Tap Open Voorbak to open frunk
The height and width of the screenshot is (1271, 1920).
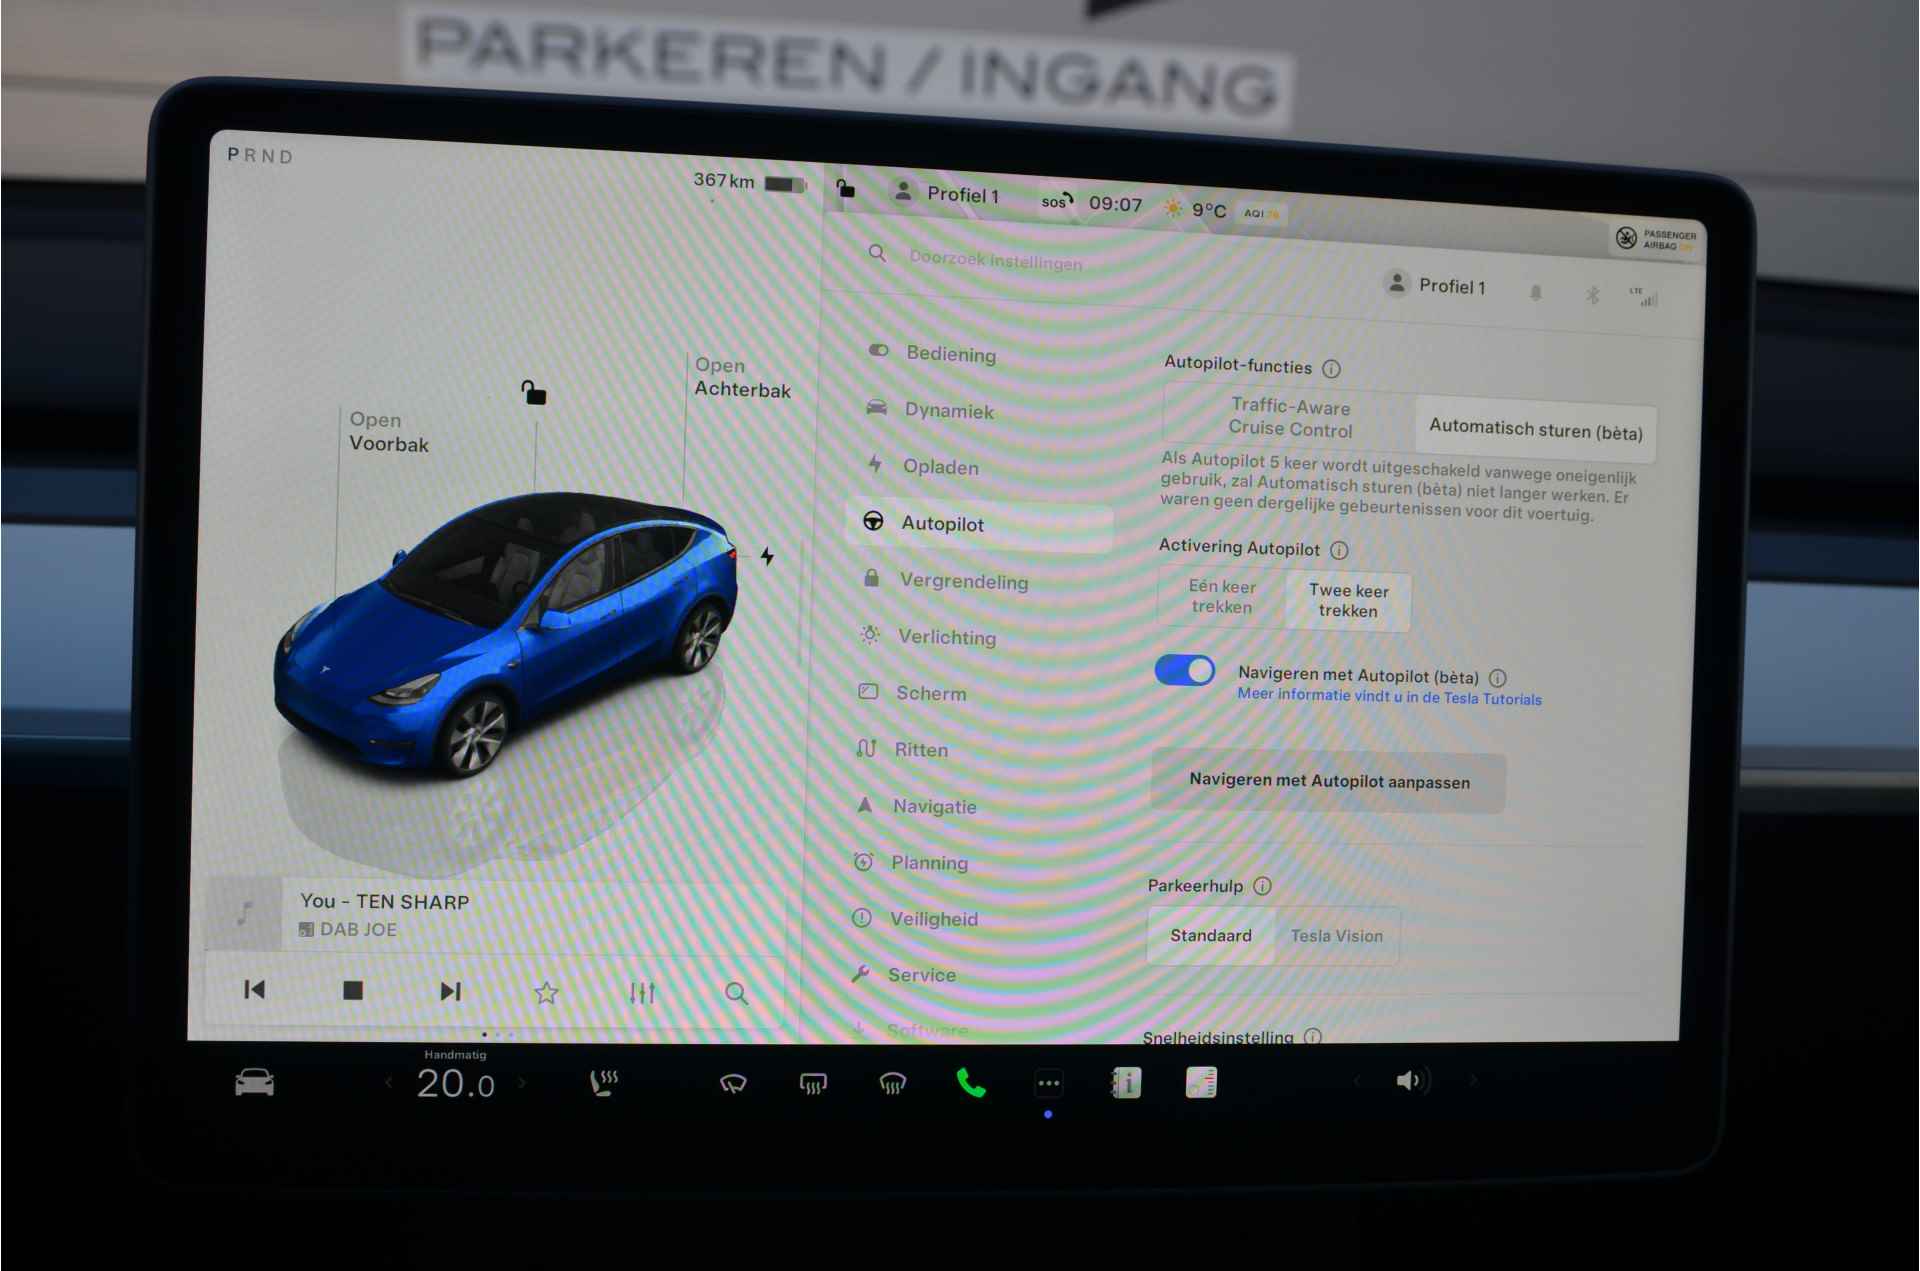tap(388, 432)
